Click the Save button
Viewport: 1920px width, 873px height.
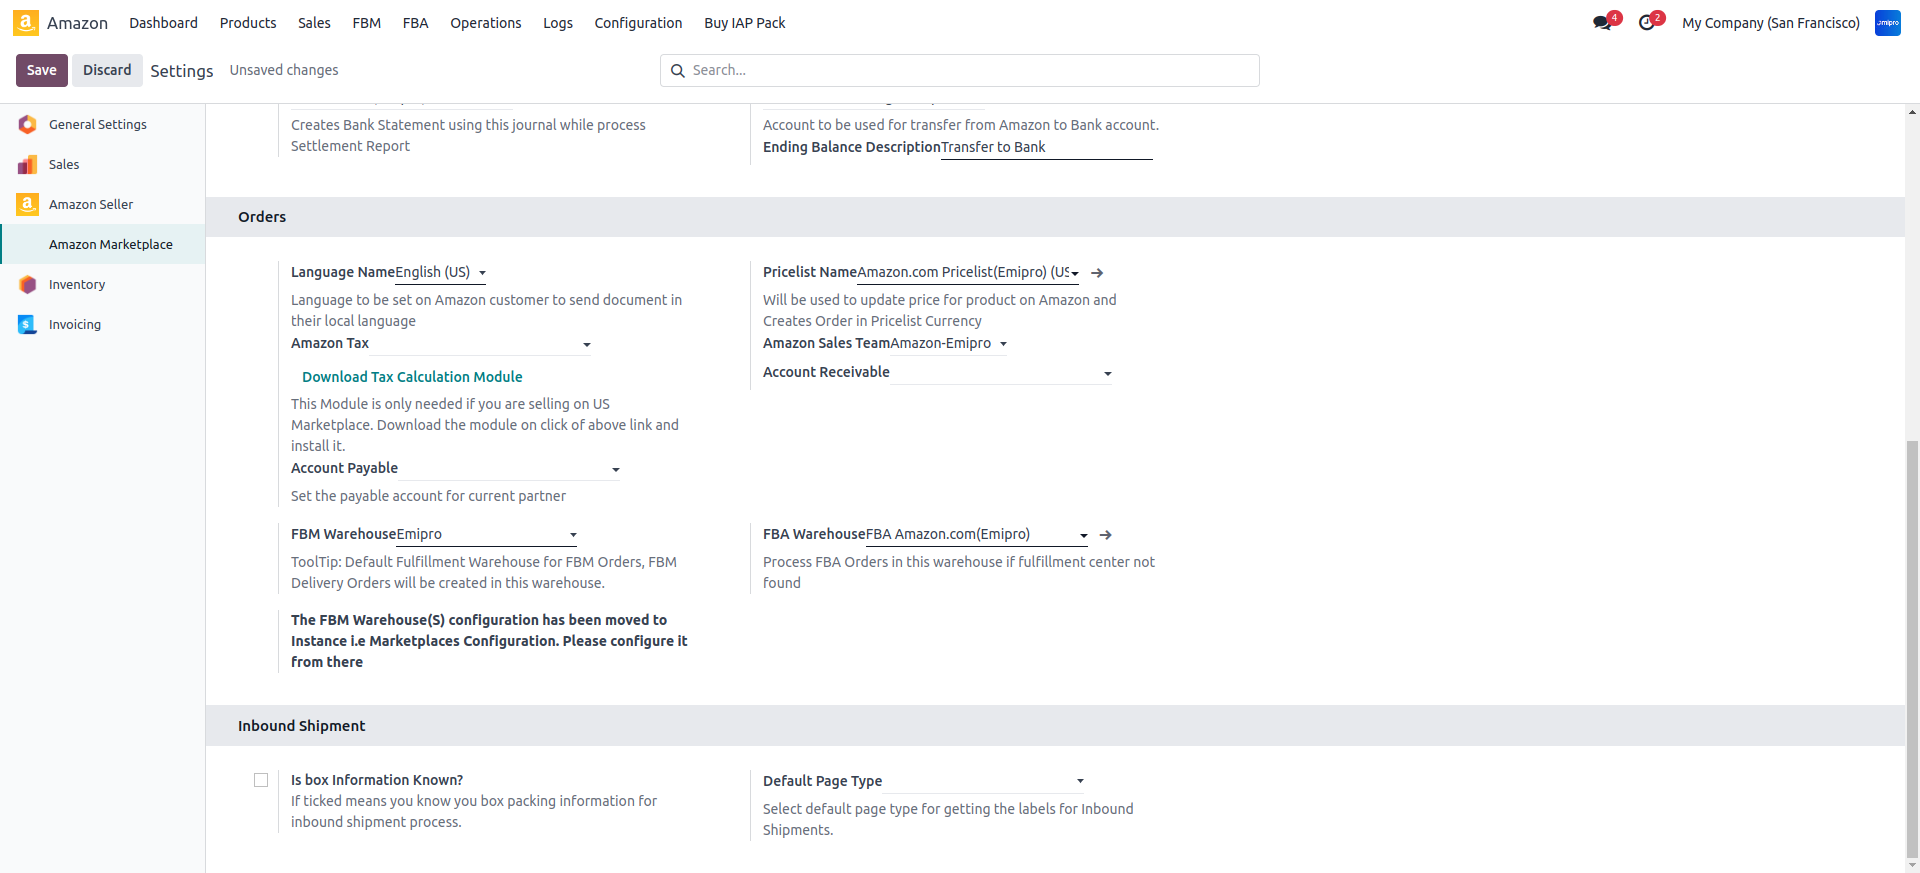42,70
